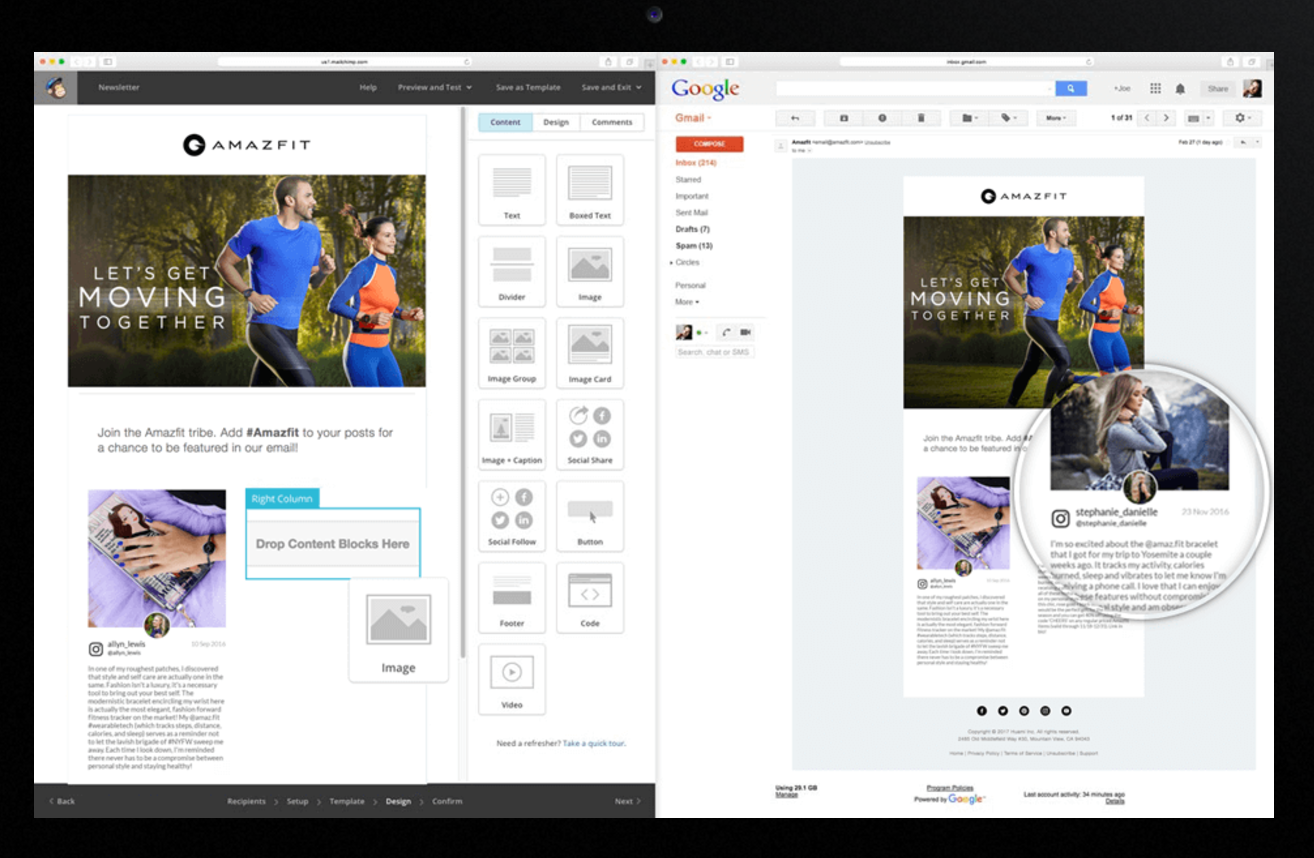Open the More actions dropdown in Gmail toolbar
Viewport: 1314px width, 858px height.
click(1054, 118)
